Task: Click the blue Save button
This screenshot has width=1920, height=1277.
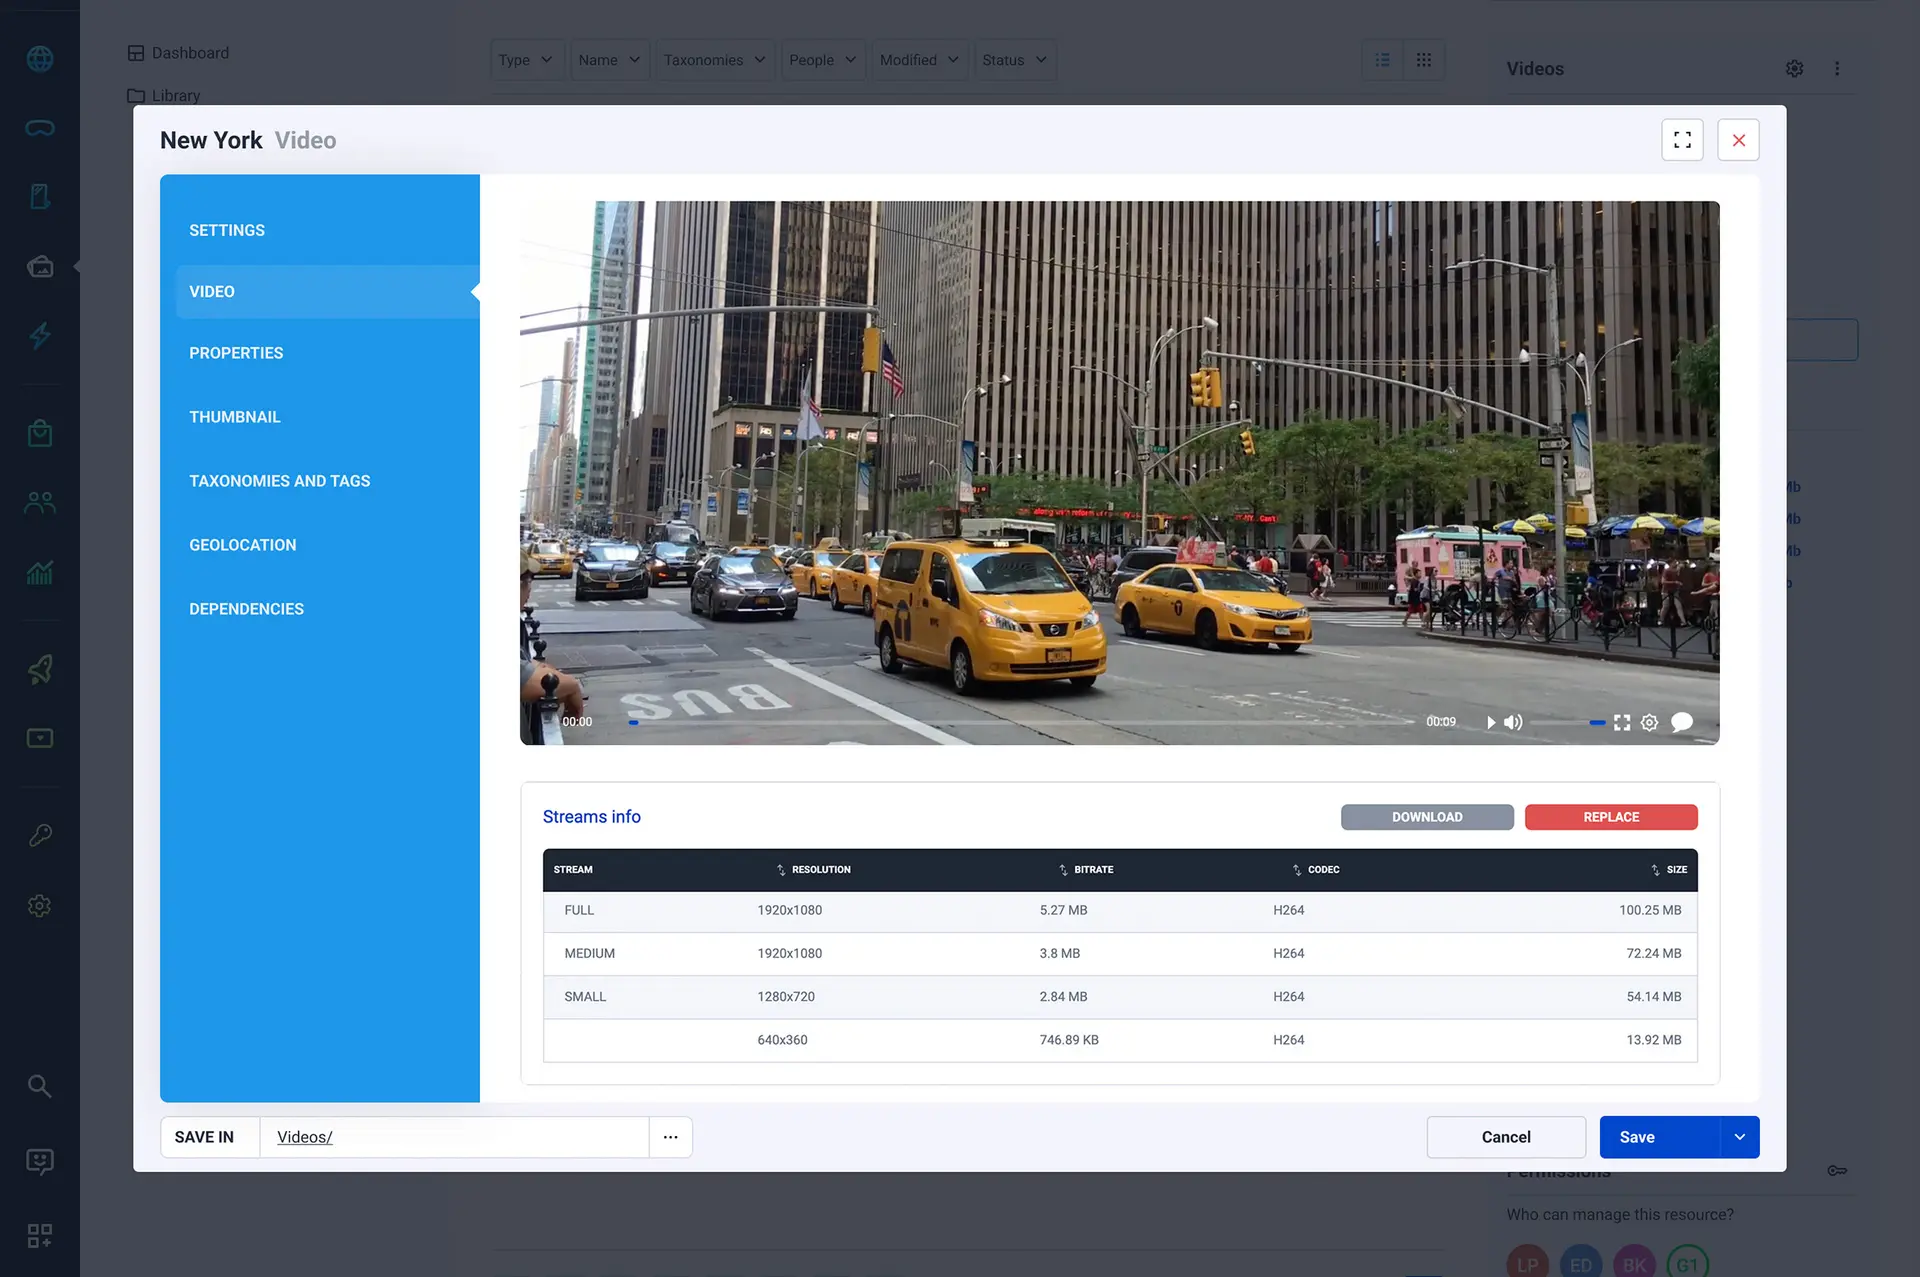Action: coord(1659,1137)
